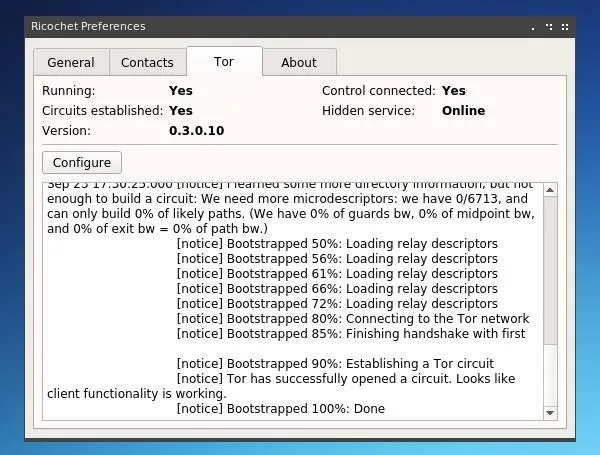Image resolution: width=600 pixels, height=455 pixels.
Task: Click the log scrollbar up arrow
Action: (550, 190)
